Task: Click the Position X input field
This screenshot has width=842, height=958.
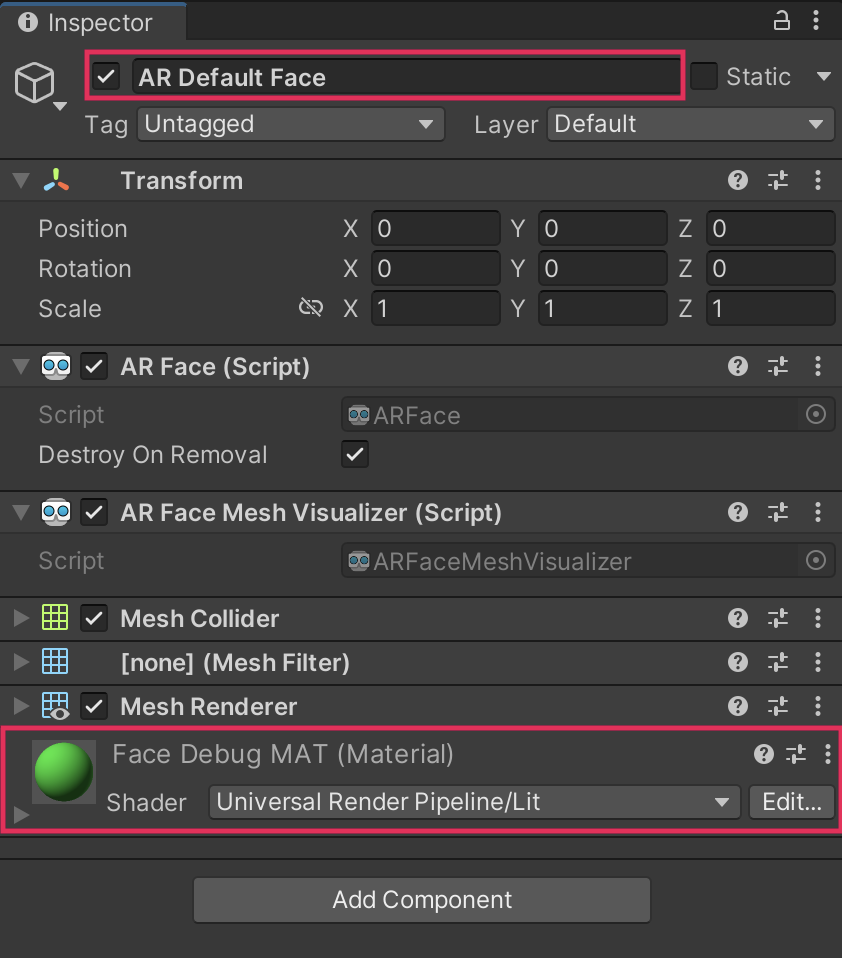Action: [435, 229]
